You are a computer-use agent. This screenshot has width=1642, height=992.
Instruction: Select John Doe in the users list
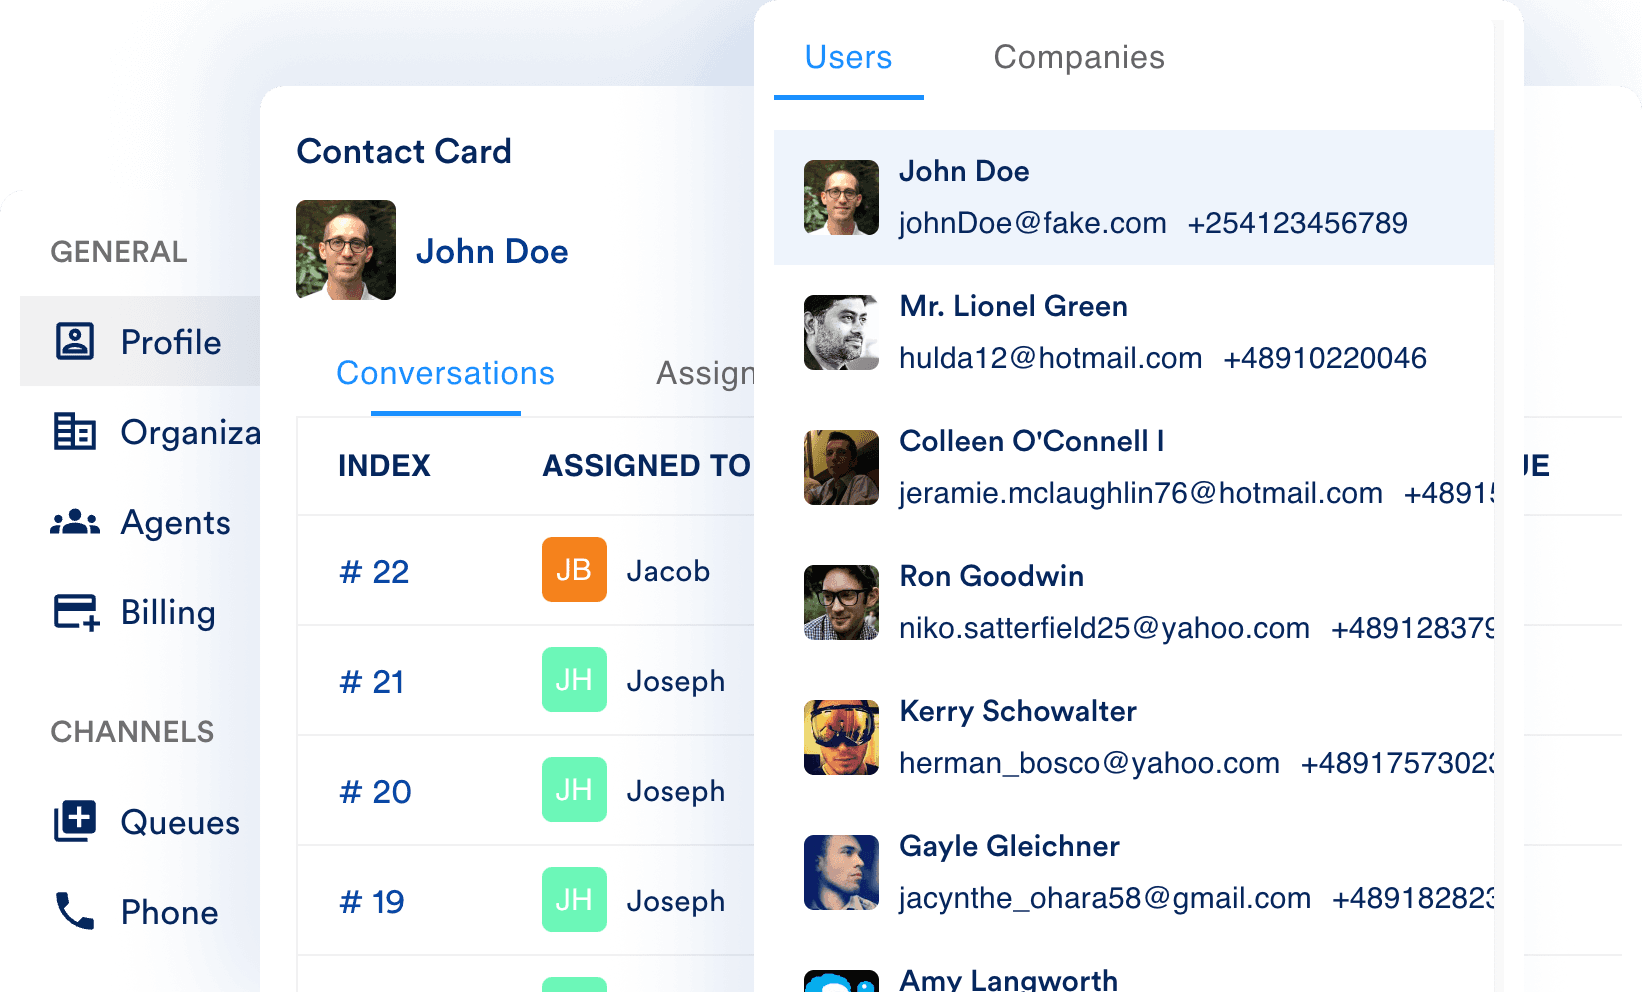tap(1134, 197)
